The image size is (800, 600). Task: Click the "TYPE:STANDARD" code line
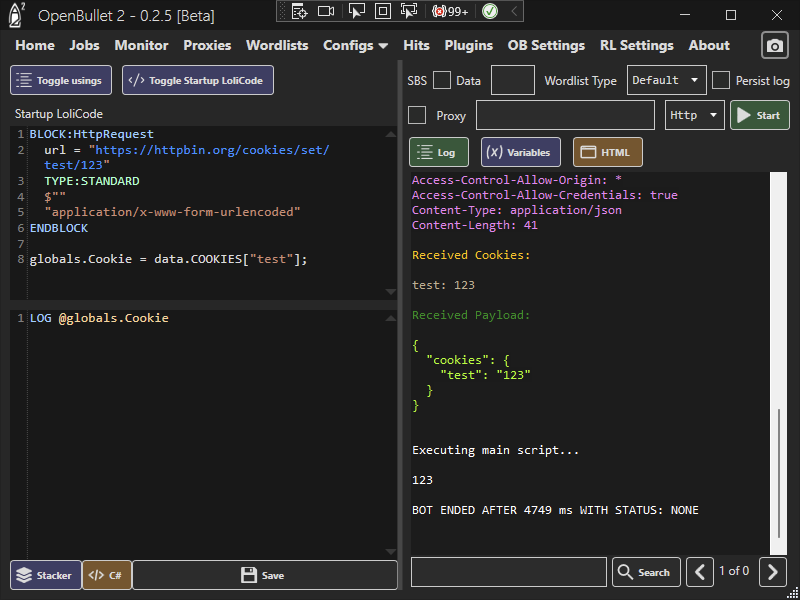click(x=92, y=181)
